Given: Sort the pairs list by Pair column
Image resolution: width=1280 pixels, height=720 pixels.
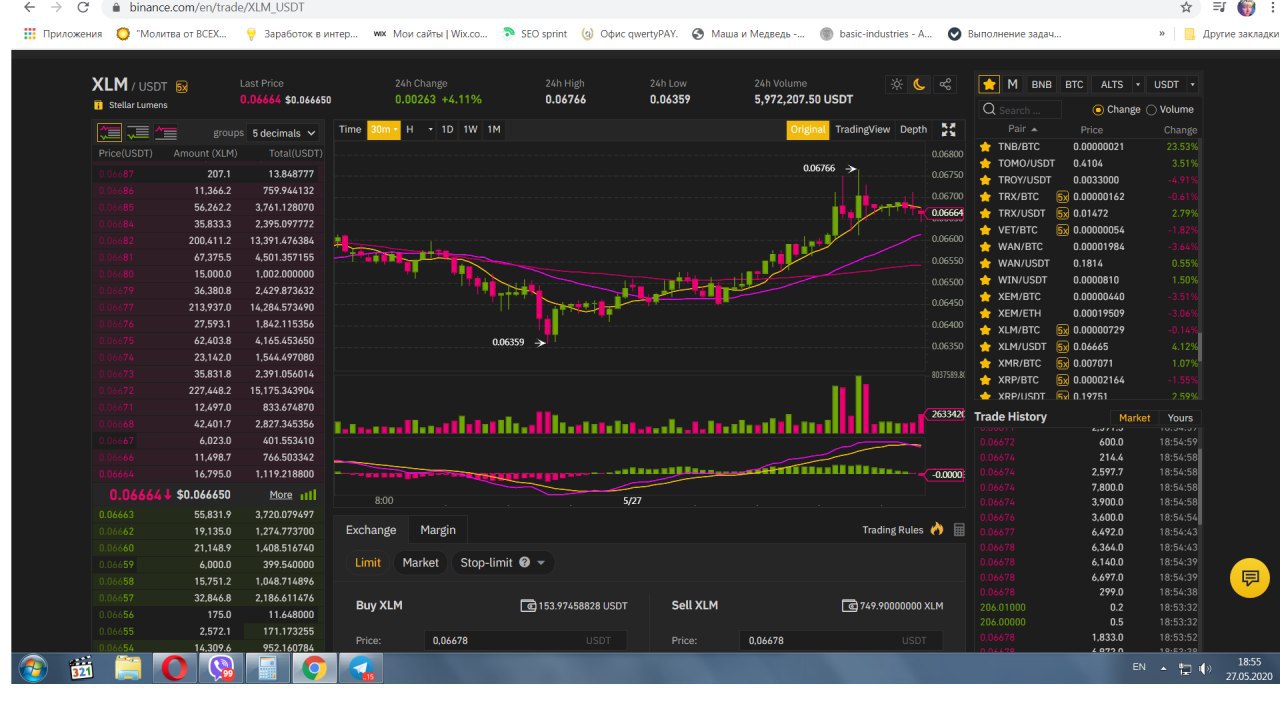Looking at the screenshot, I should 1022,130.
